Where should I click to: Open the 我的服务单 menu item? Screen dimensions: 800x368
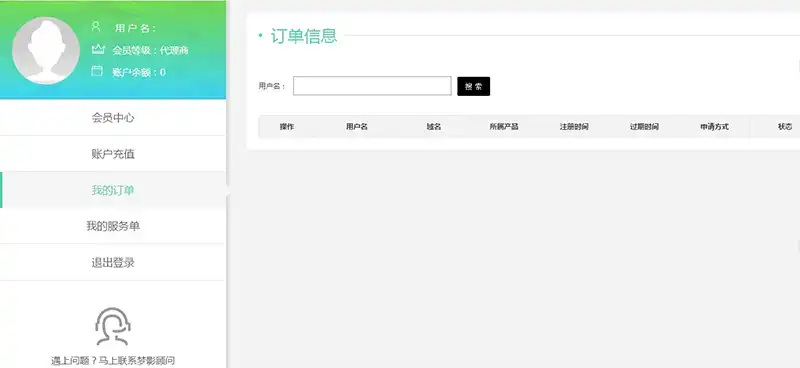(113, 226)
